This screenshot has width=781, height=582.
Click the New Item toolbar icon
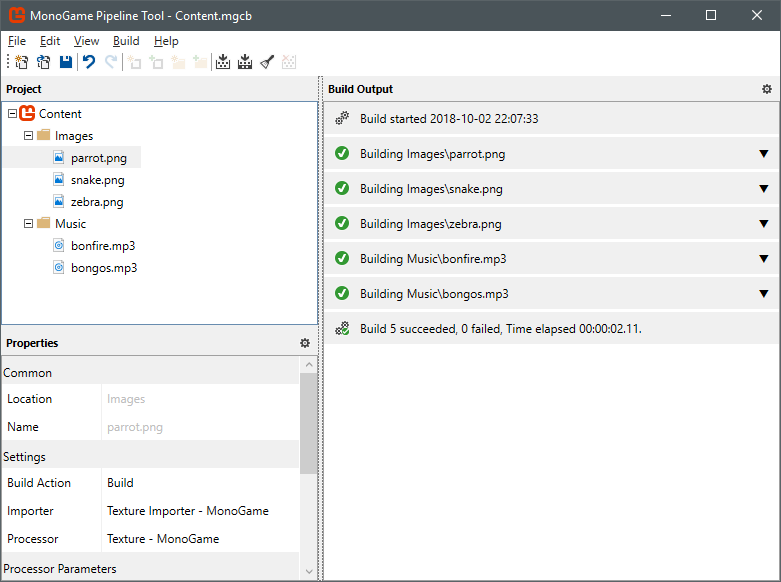134,62
